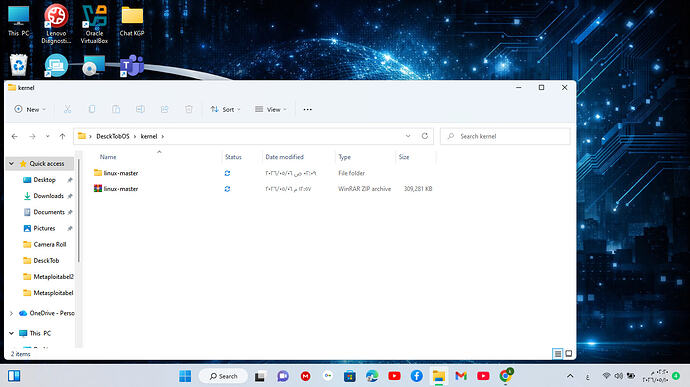Open Microsoft Teams desktop shortcut
Screen dimensions: 690x387
(132, 66)
